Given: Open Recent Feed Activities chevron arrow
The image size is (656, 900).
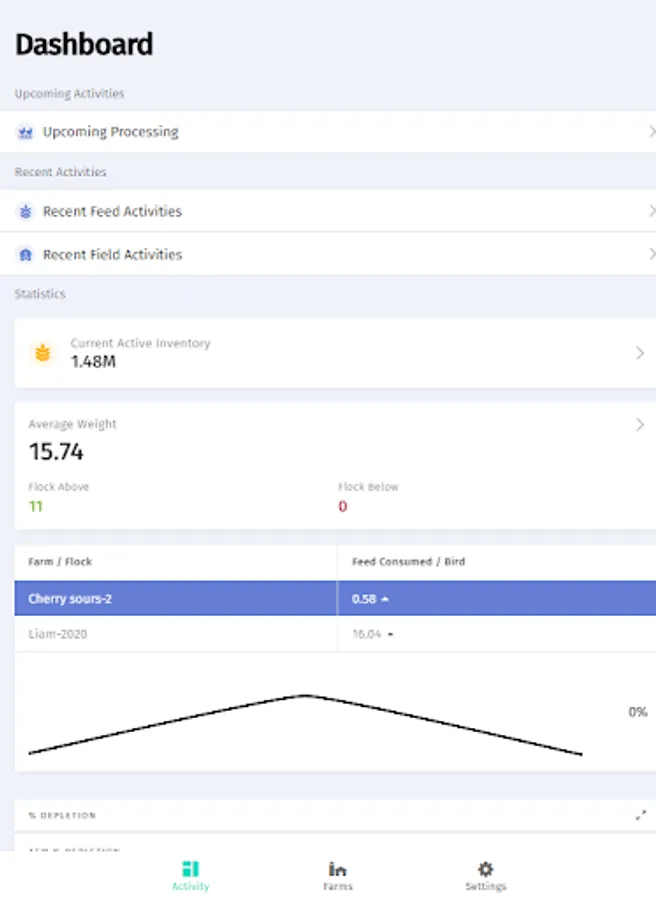Looking at the screenshot, I should click(650, 211).
